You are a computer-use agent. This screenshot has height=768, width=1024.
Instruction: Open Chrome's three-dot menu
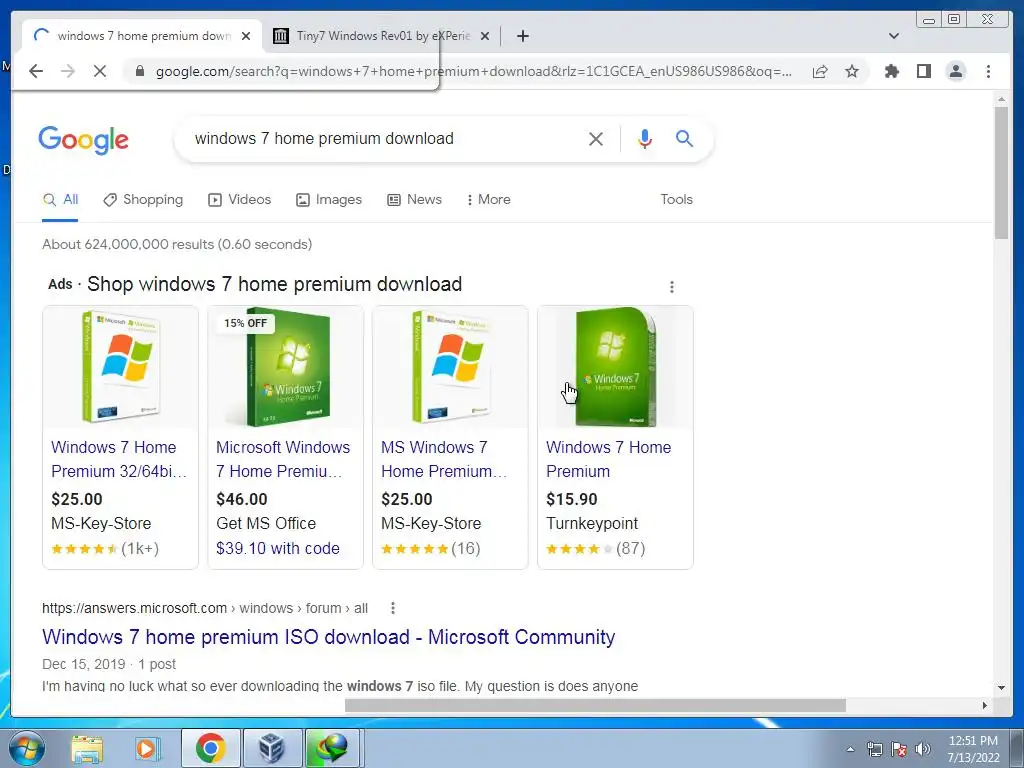click(988, 71)
